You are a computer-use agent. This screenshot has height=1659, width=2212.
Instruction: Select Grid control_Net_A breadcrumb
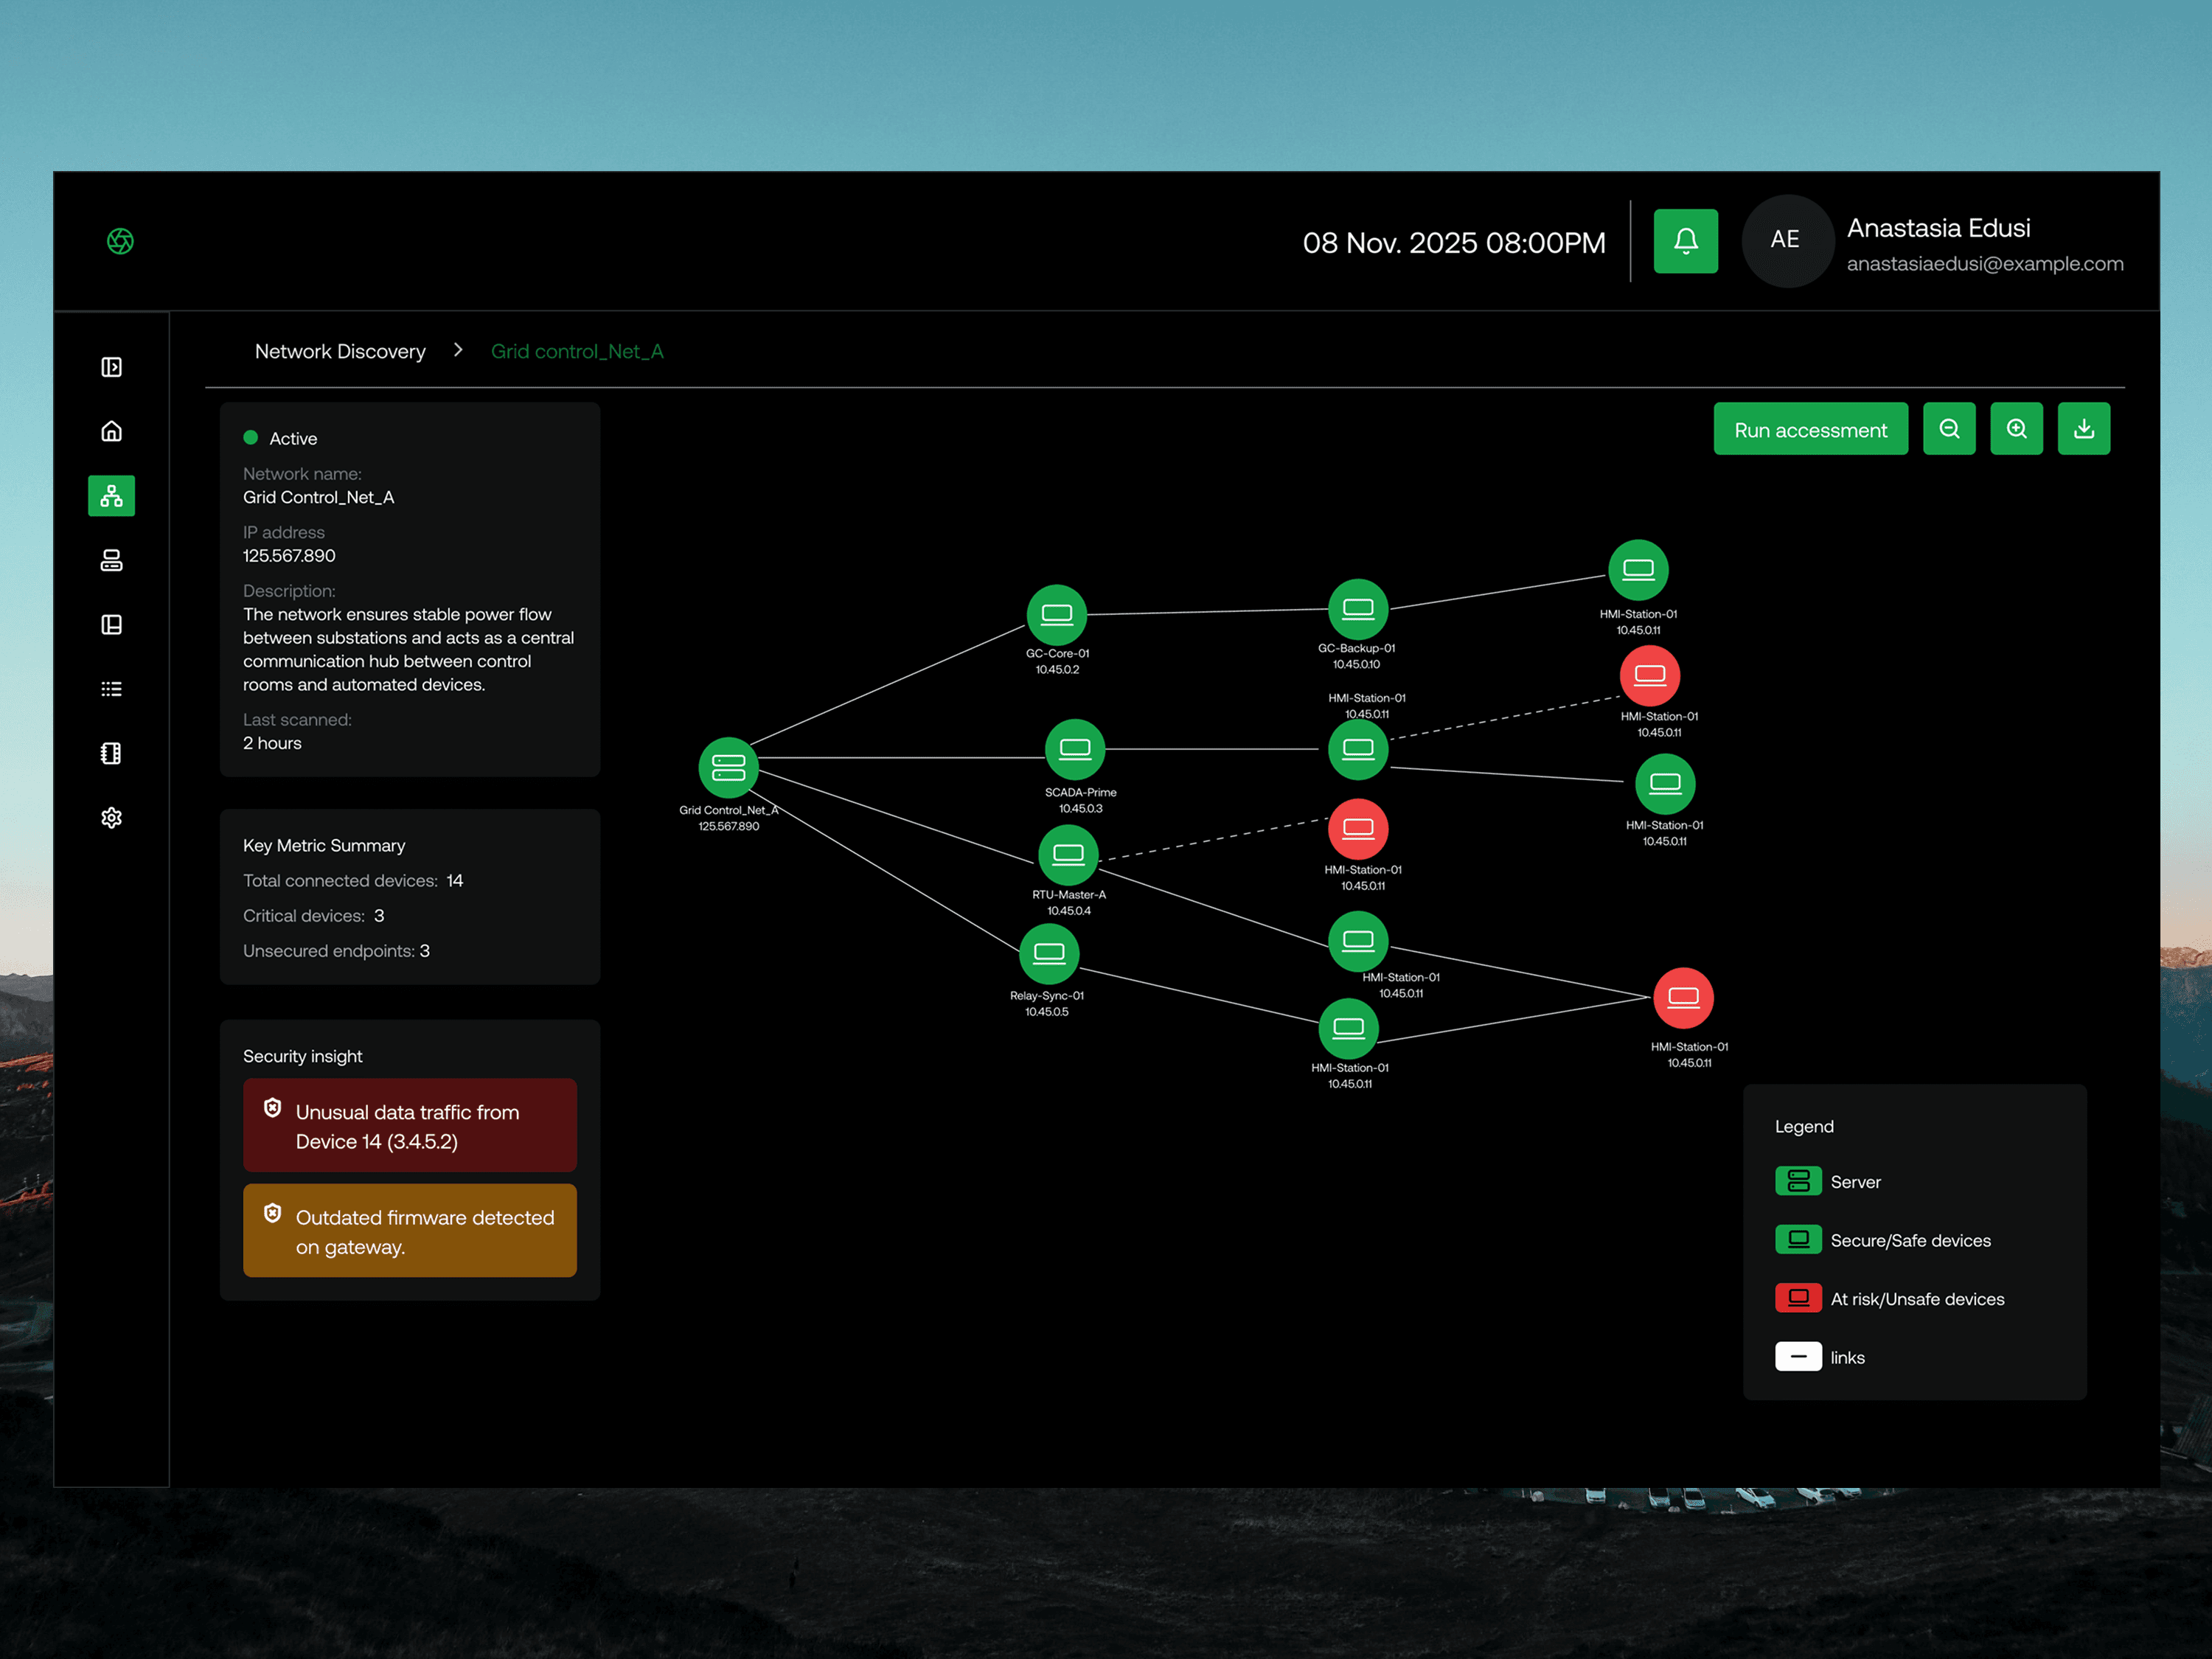click(x=577, y=351)
